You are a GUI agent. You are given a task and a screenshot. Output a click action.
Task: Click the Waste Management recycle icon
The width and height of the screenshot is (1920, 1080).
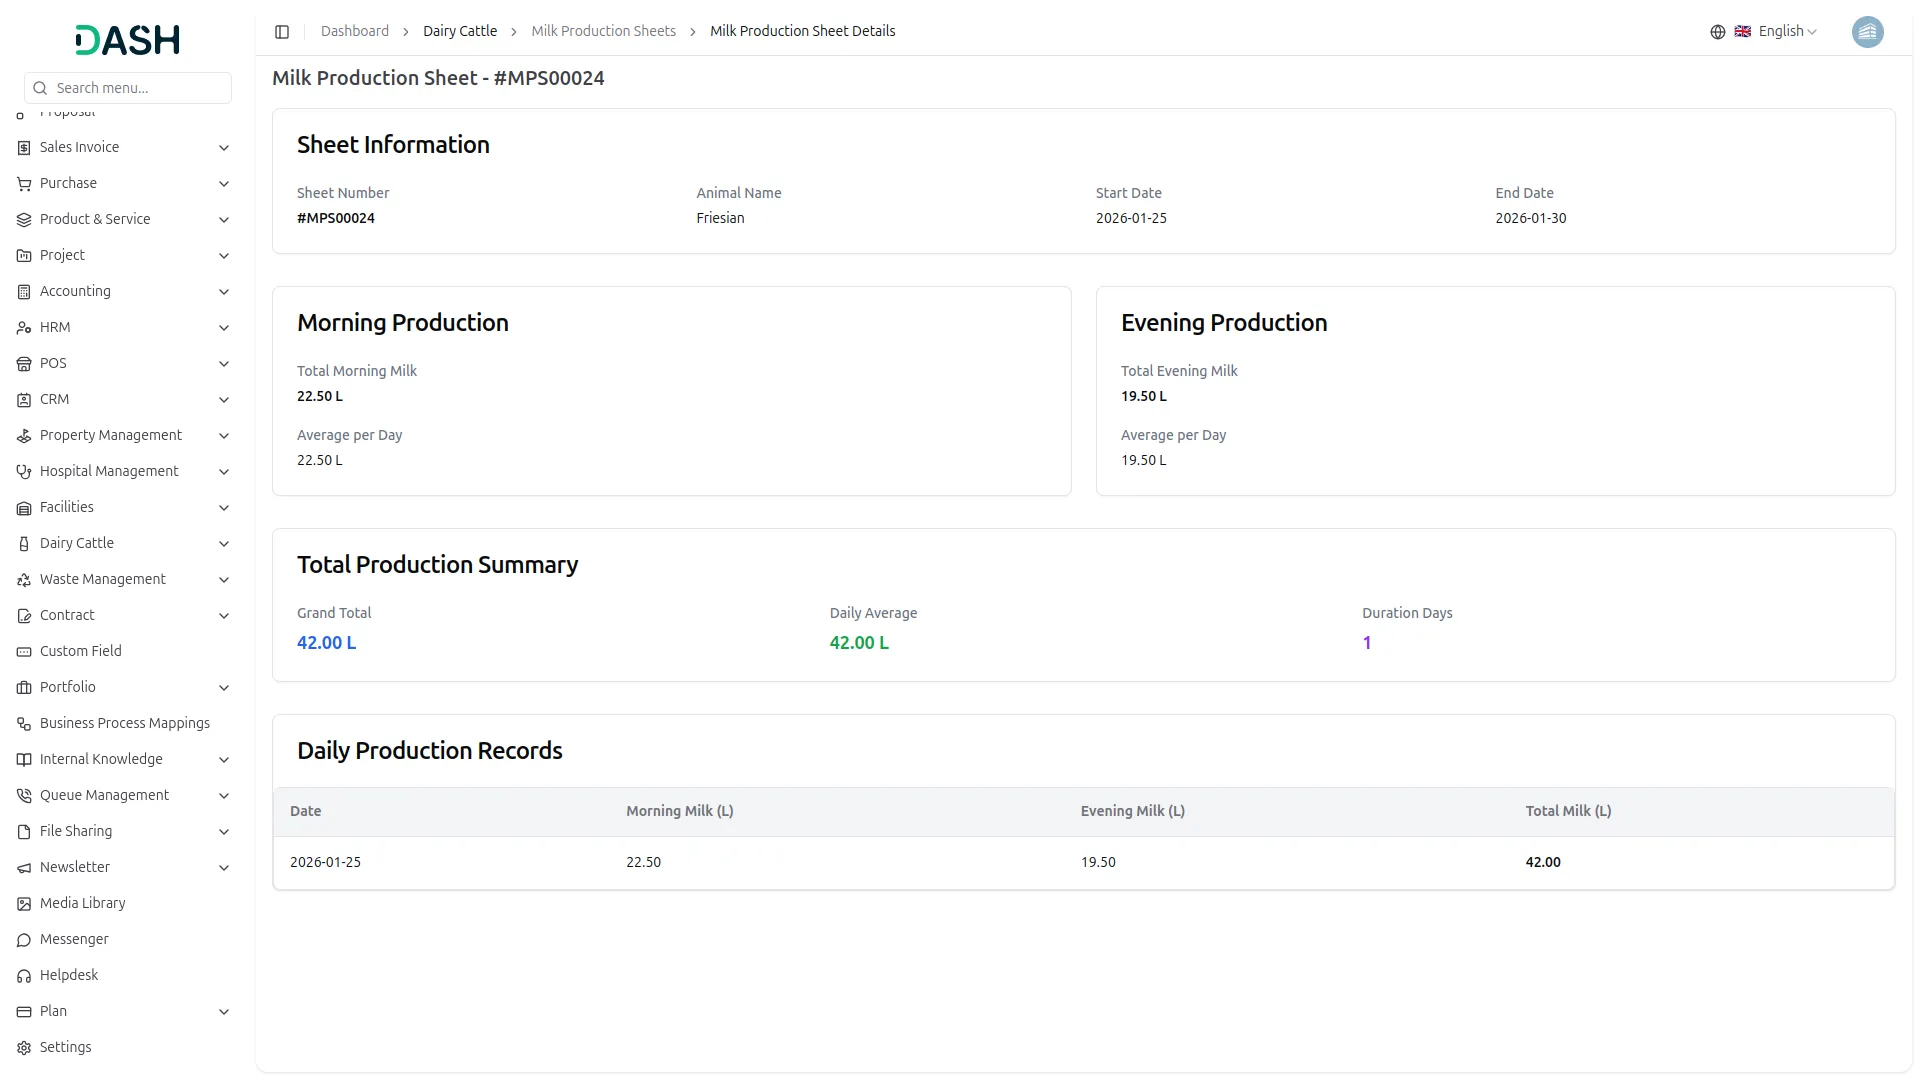(x=24, y=580)
